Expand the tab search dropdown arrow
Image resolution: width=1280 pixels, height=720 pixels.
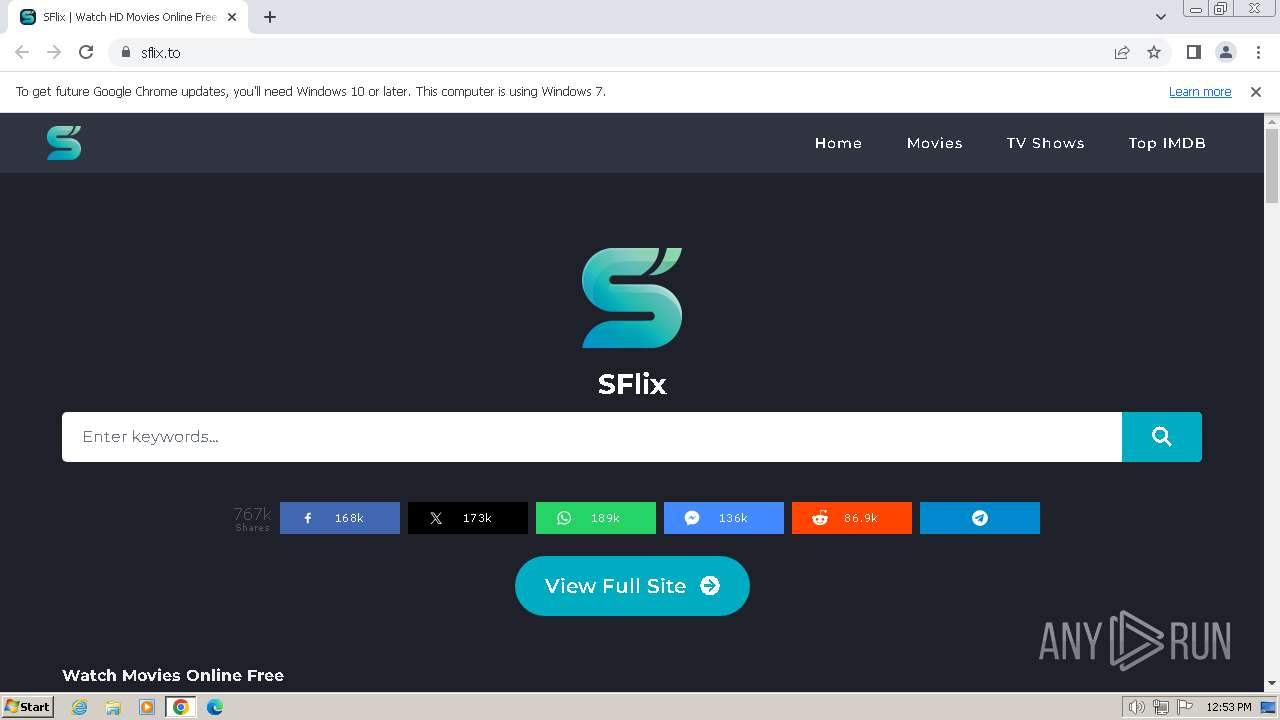coord(1161,17)
